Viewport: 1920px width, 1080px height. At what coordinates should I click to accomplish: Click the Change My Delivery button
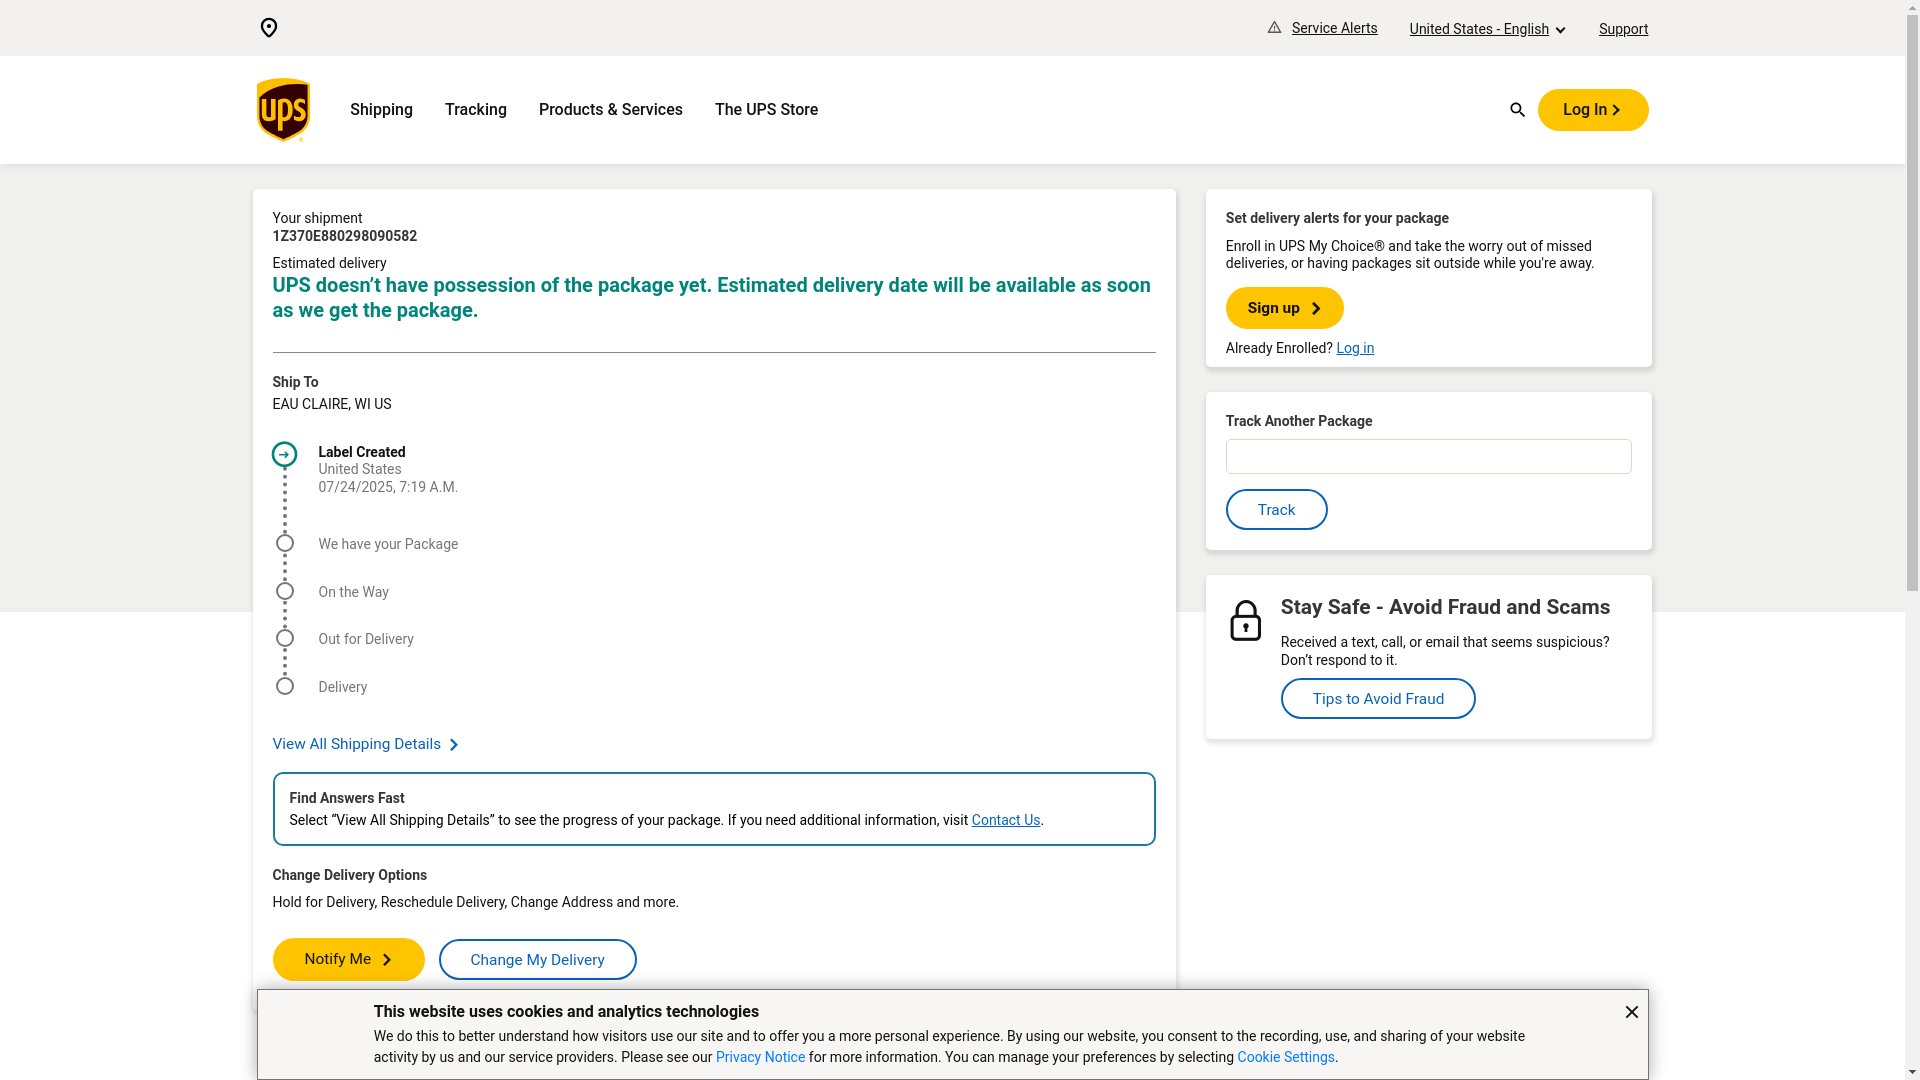point(537,960)
